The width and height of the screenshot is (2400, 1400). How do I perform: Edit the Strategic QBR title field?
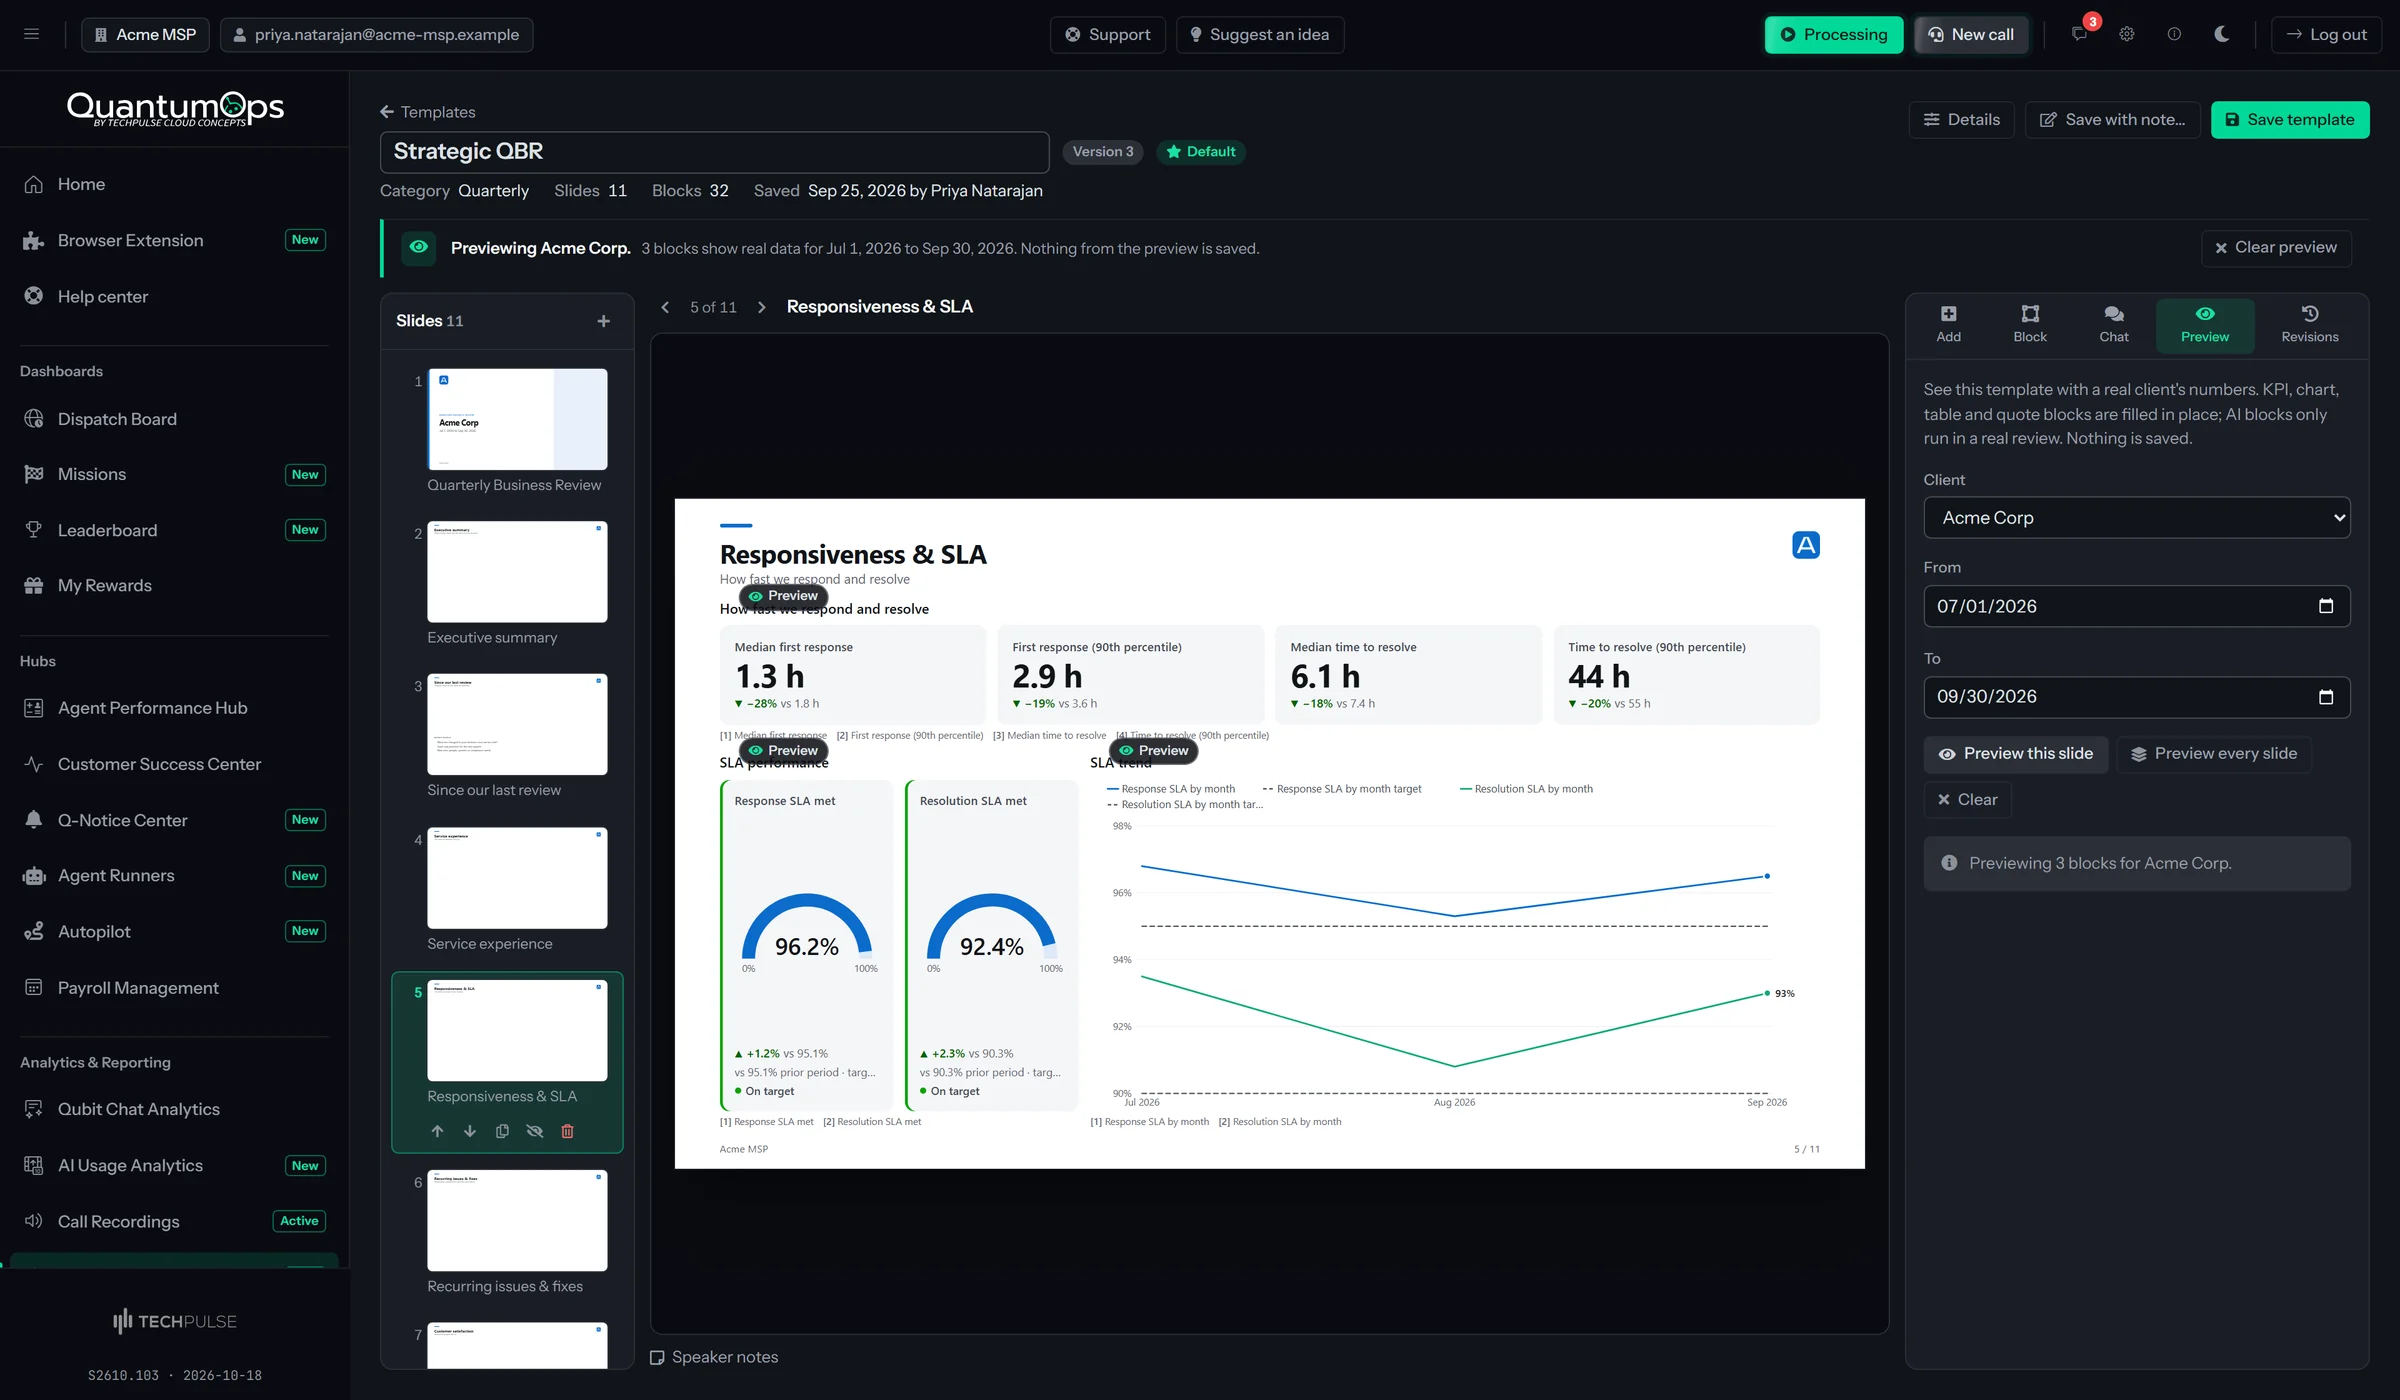(x=714, y=152)
